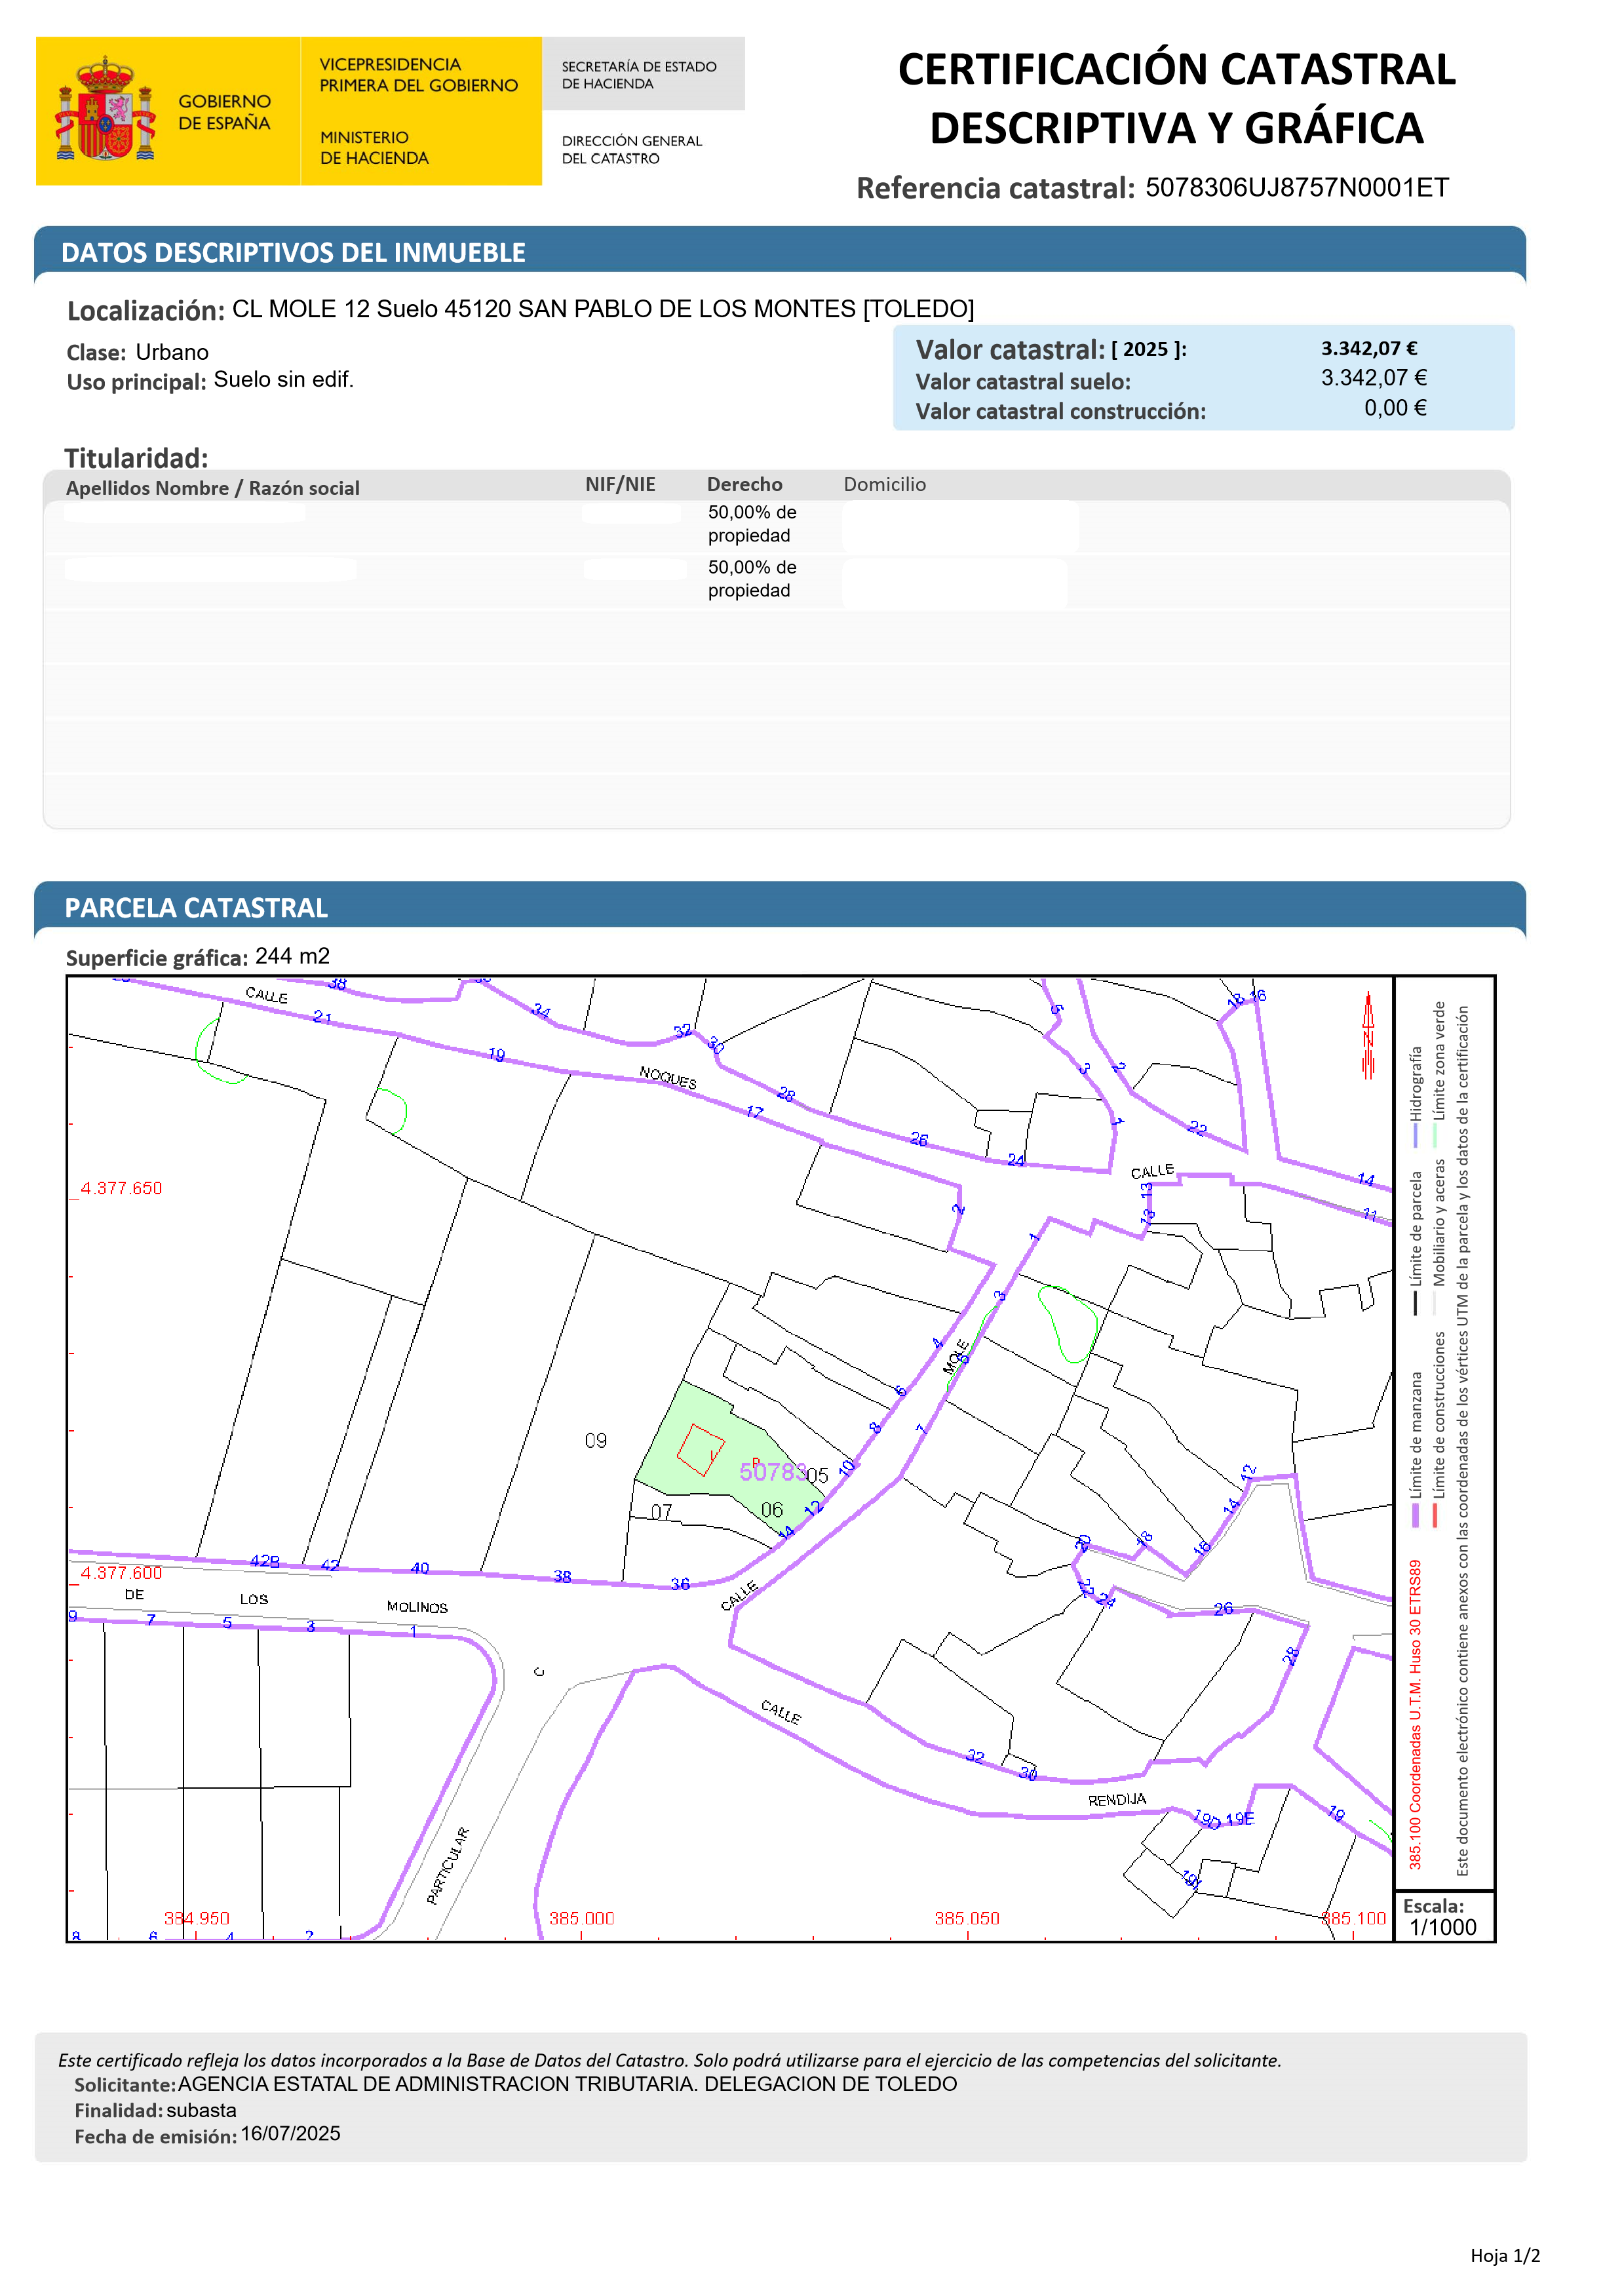
Task: Click the DATOS DESCRIPTIVOS DEL INMUEBLE header
Action: (x=293, y=252)
